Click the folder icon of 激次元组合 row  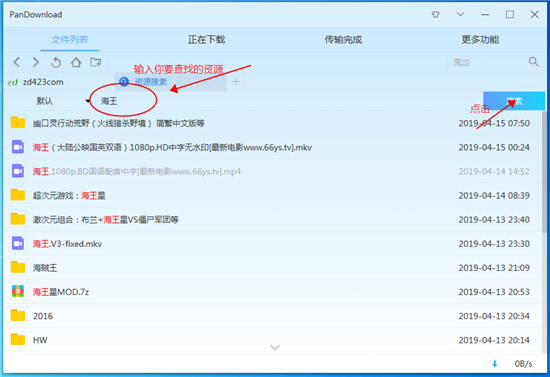click(18, 219)
